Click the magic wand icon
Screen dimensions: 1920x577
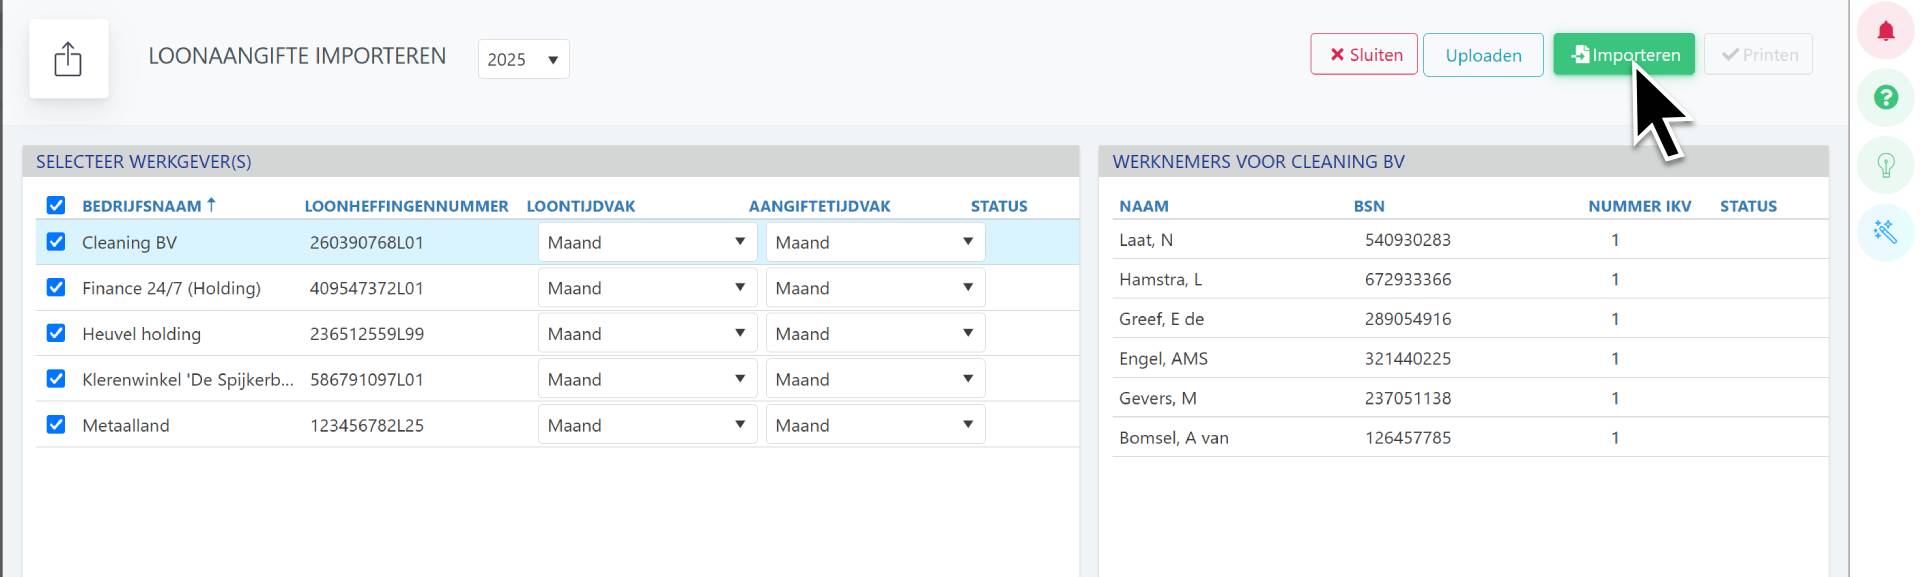[1885, 232]
